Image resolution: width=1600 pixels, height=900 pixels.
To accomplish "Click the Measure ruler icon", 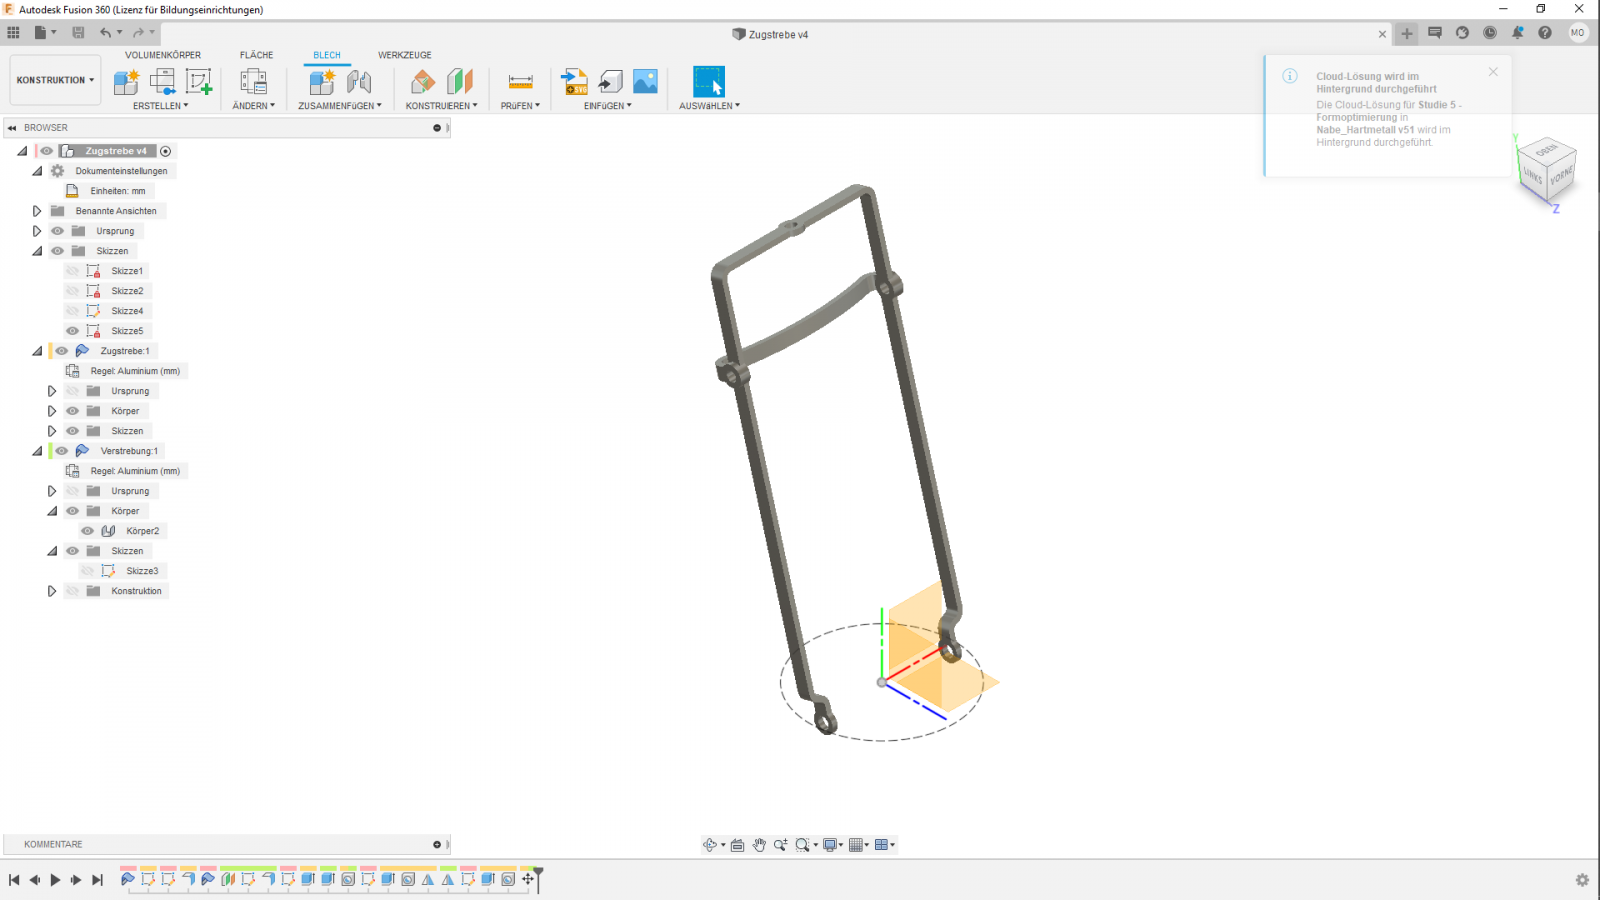I will pos(521,82).
